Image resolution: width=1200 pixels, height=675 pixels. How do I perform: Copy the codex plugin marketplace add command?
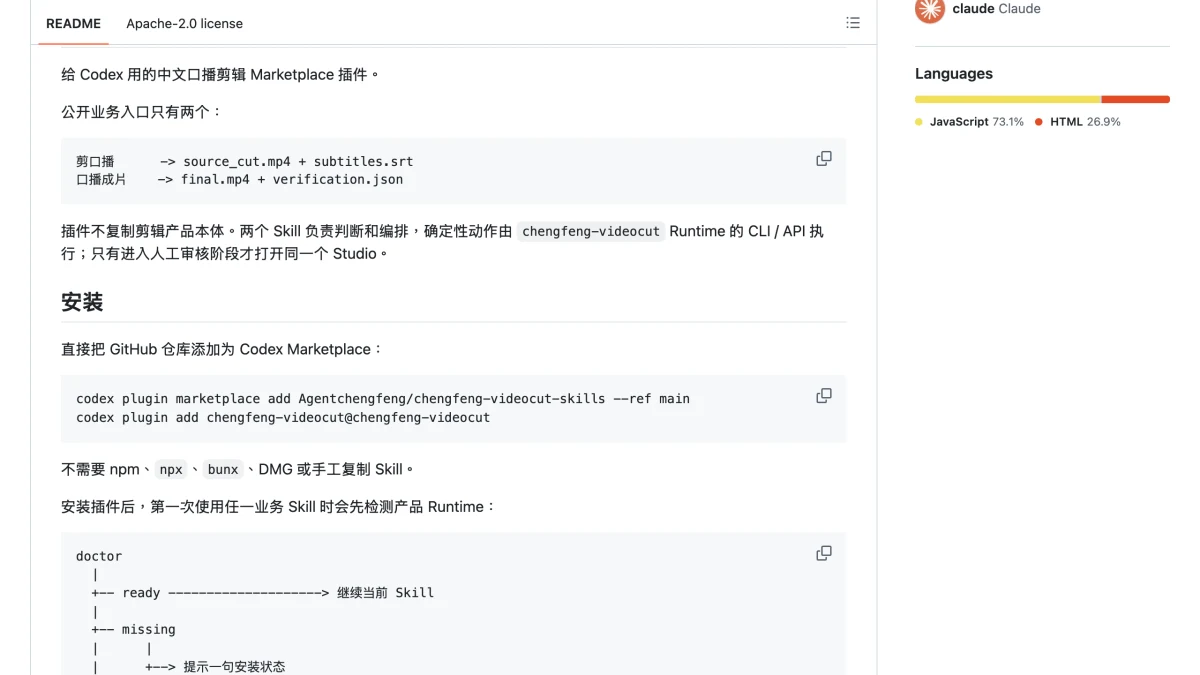tap(824, 396)
